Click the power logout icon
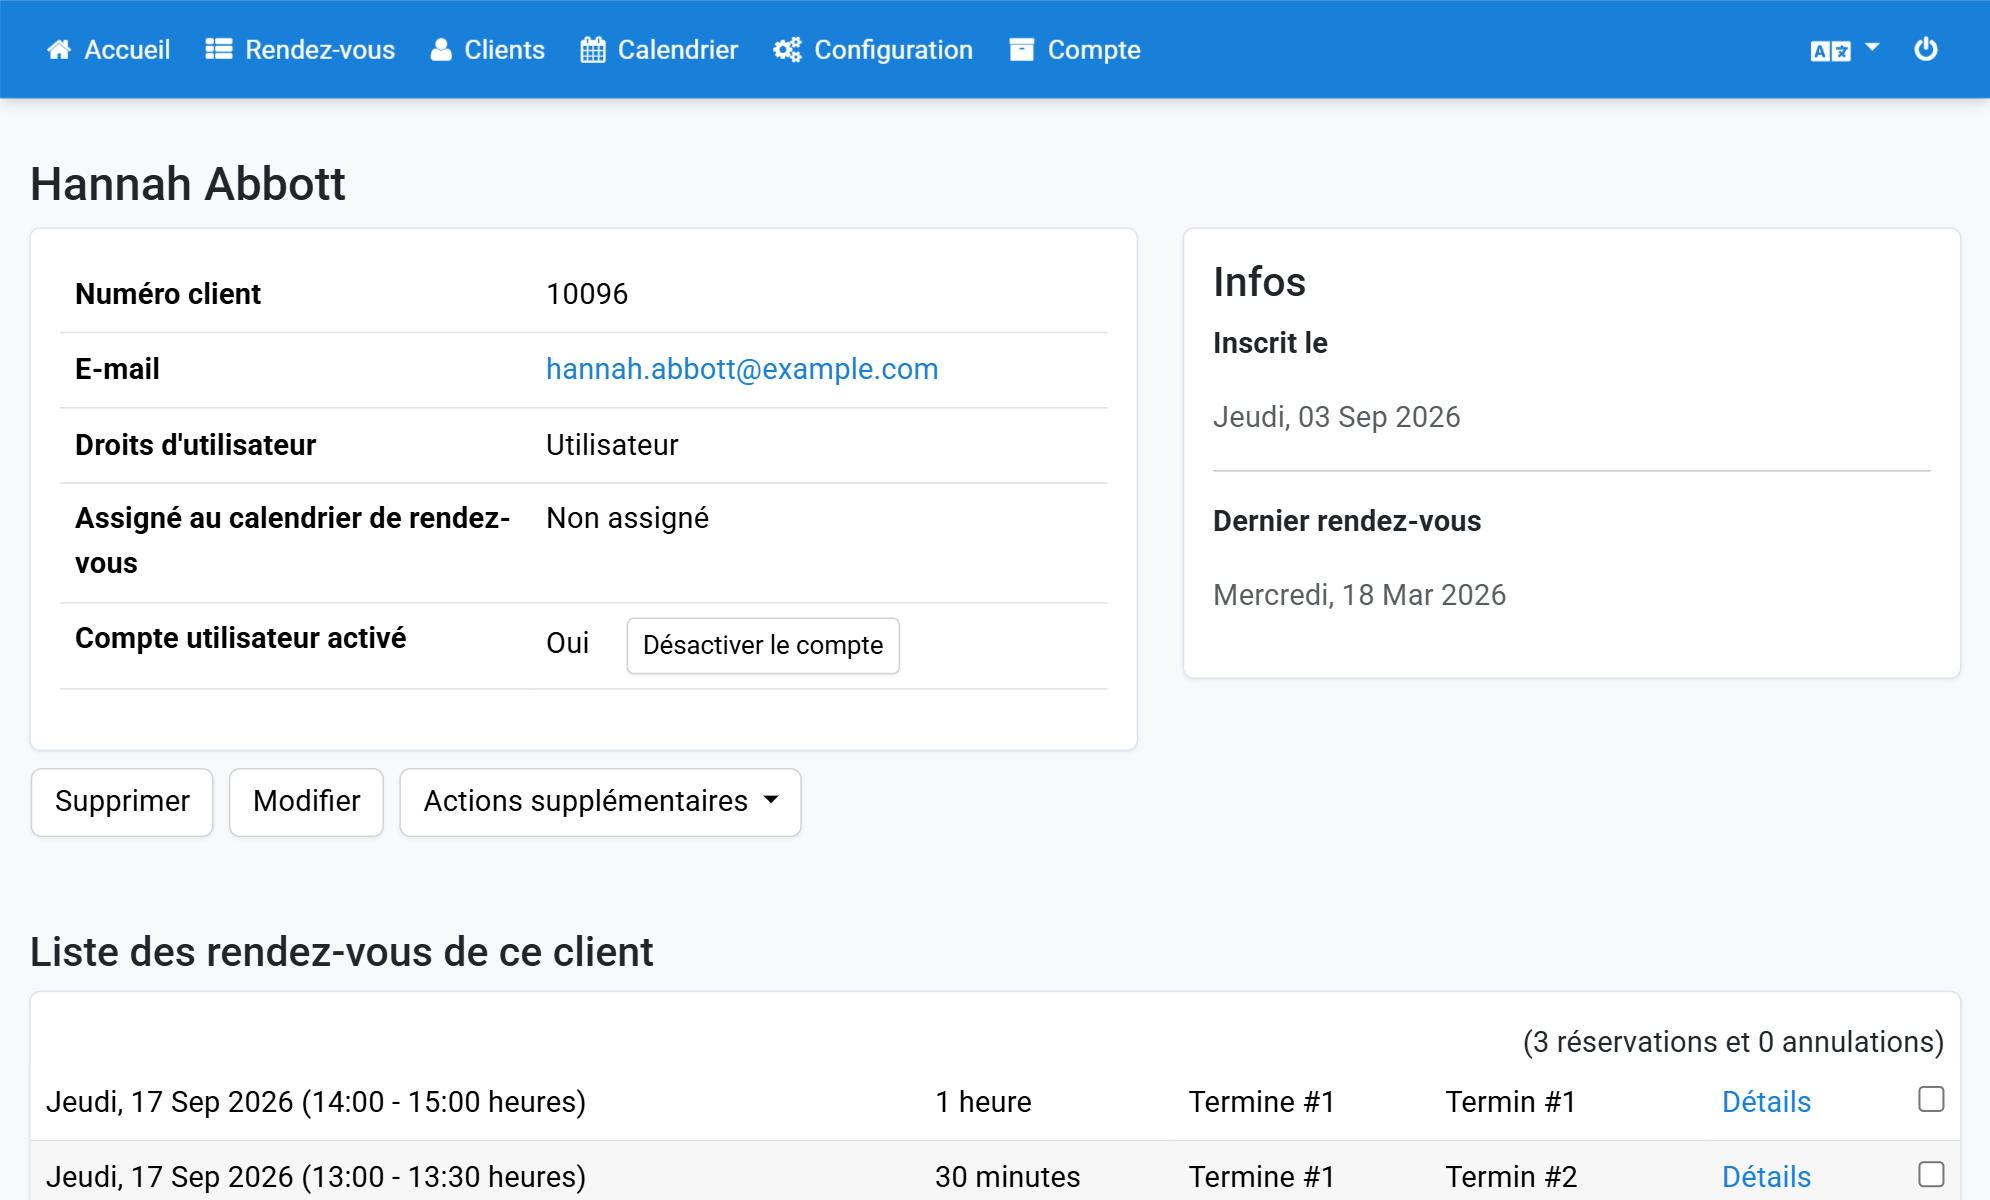Screen dimensions: 1990x1200 [1926, 49]
